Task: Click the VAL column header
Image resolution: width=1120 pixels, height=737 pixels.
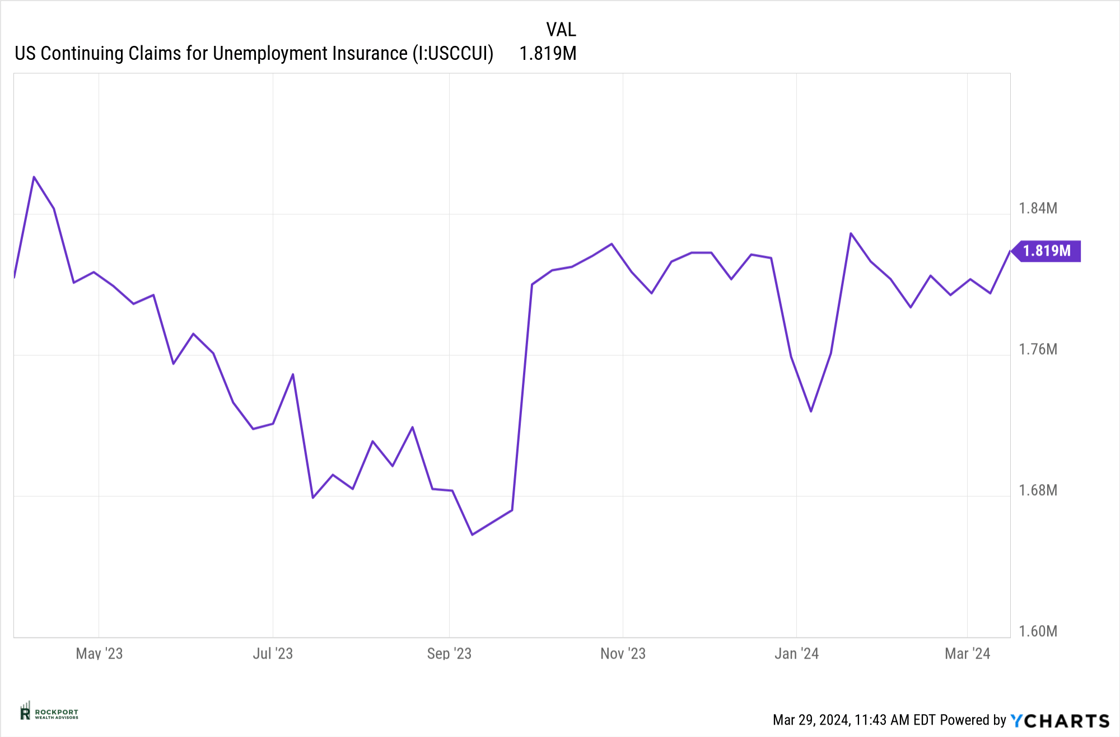Action: [561, 30]
